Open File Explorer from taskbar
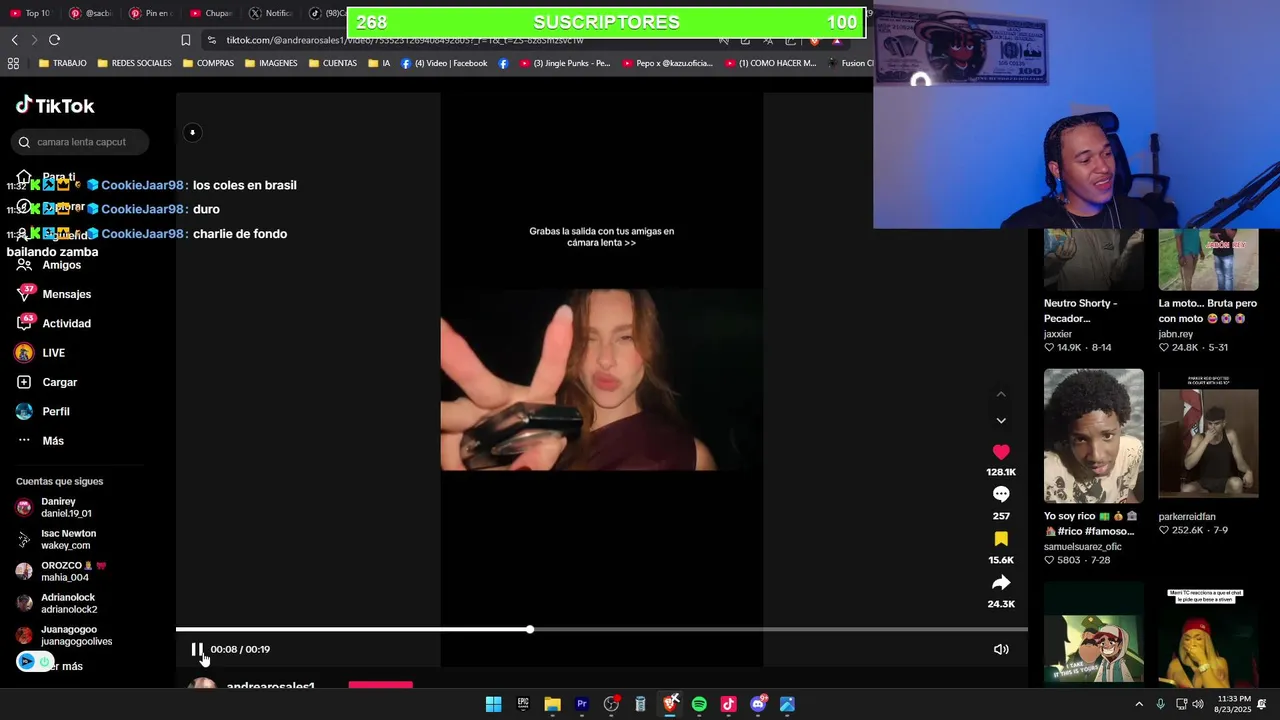 coord(552,704)
